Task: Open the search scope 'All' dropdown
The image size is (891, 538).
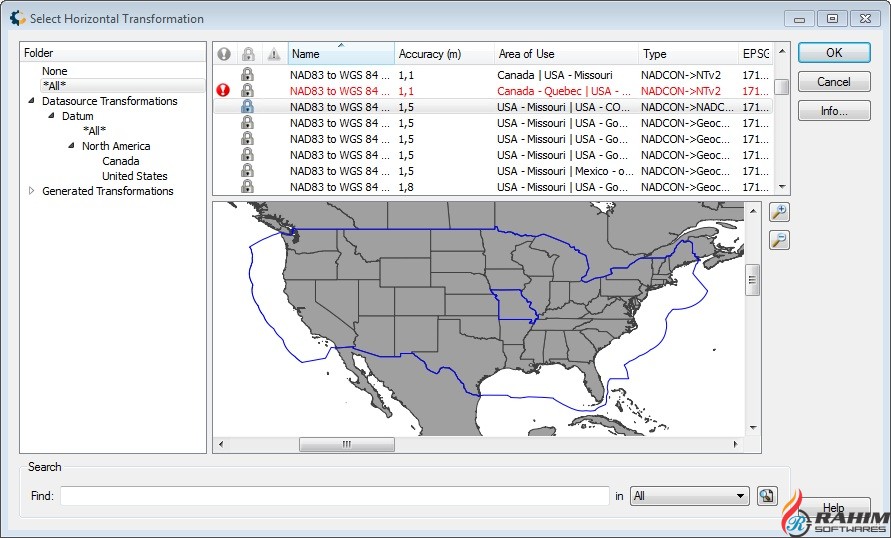Action: point(689,496)
